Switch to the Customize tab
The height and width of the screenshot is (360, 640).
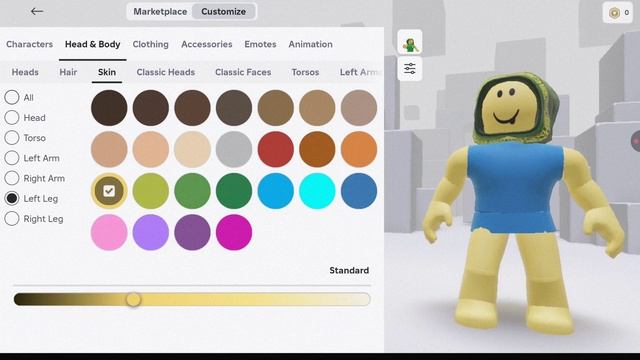coord(224,11)
